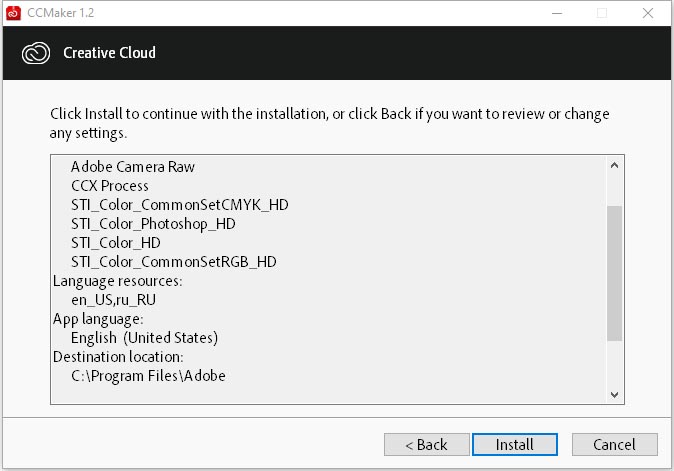Click the Destination location: label
The image size is (674, 471).
click(118, 357)
